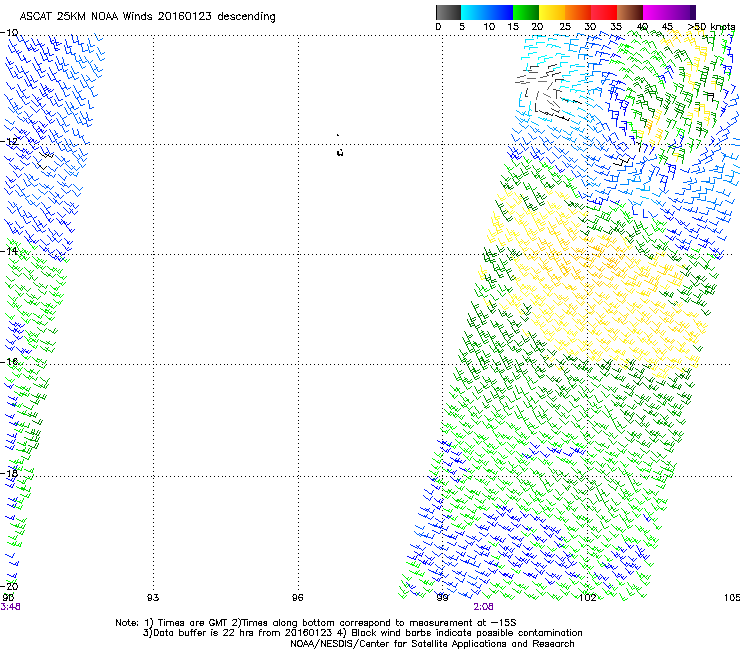Click the '-12' latitude axis label

9,142
